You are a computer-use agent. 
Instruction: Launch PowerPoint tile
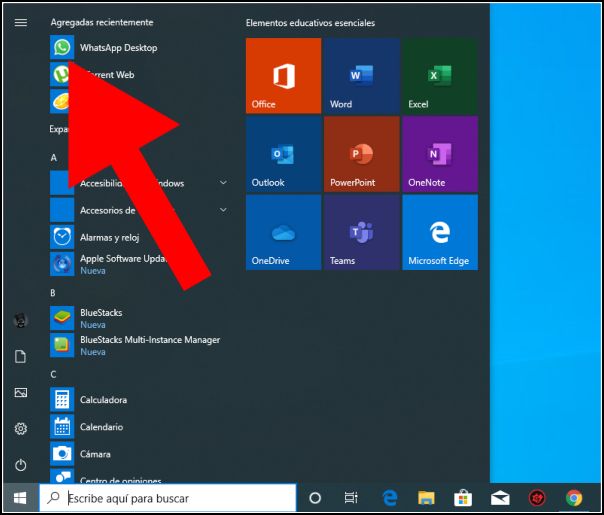[361, 154]
